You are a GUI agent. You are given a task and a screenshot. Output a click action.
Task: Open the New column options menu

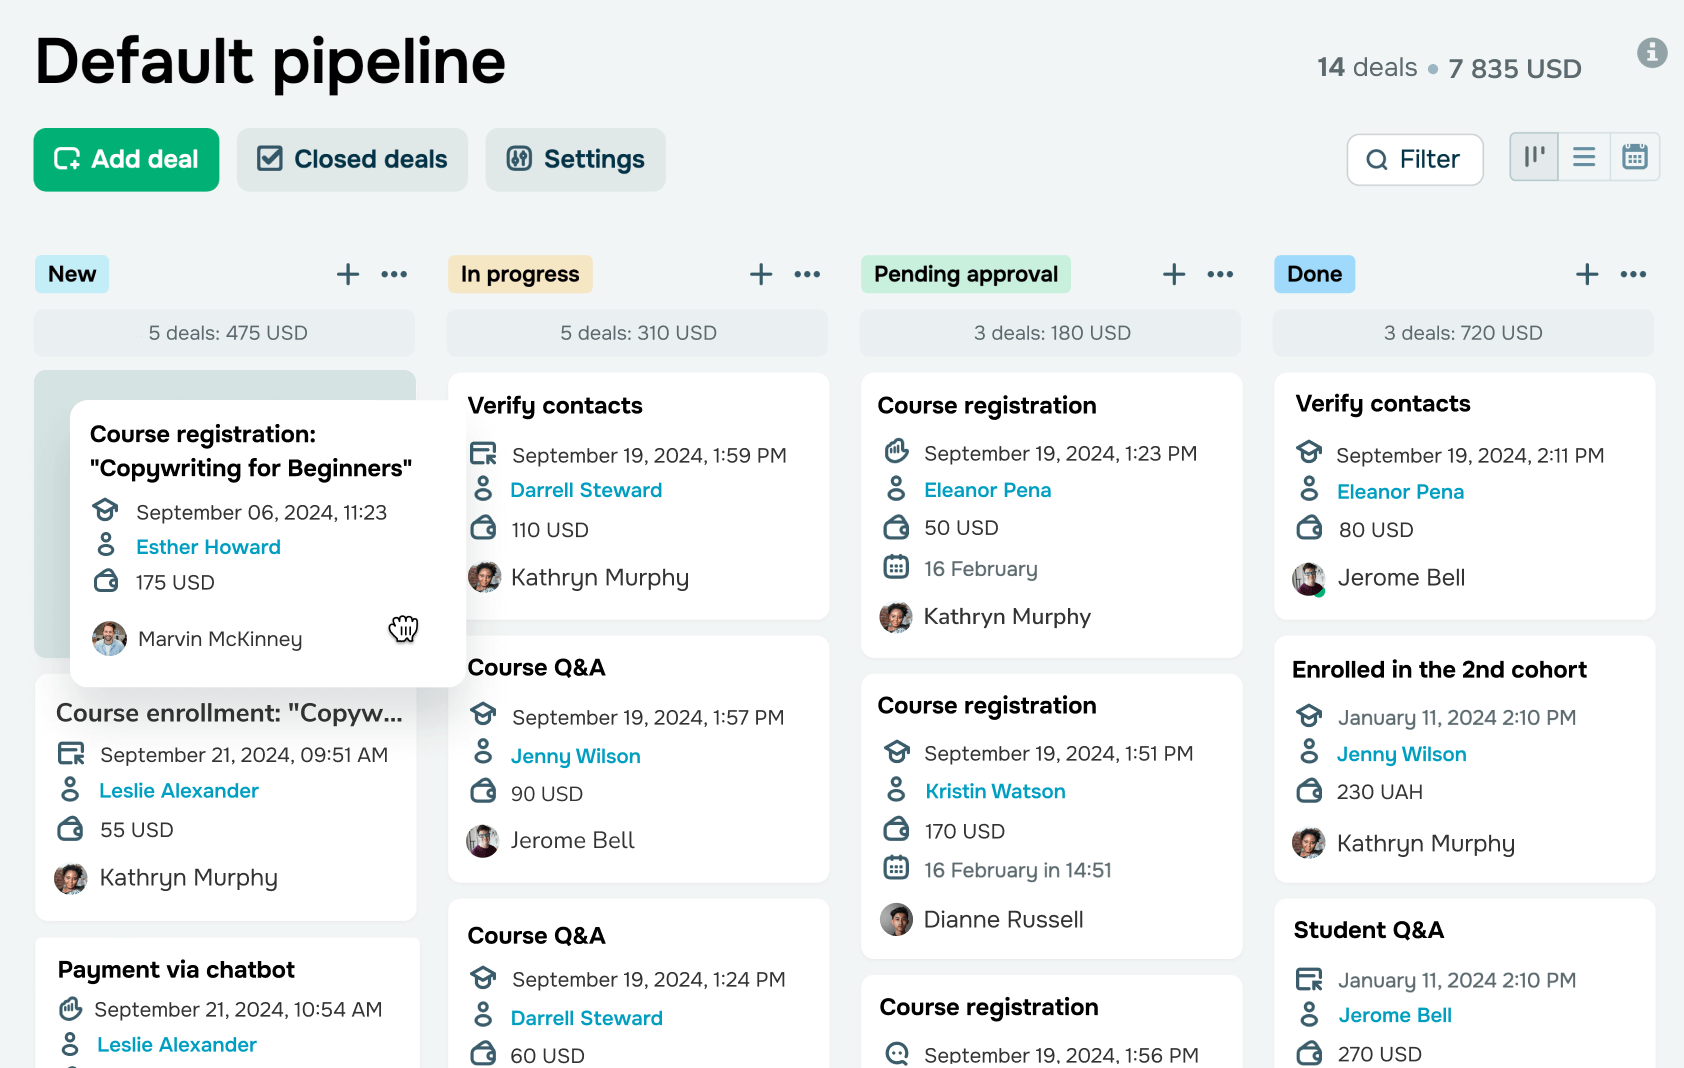coord(394,274)
